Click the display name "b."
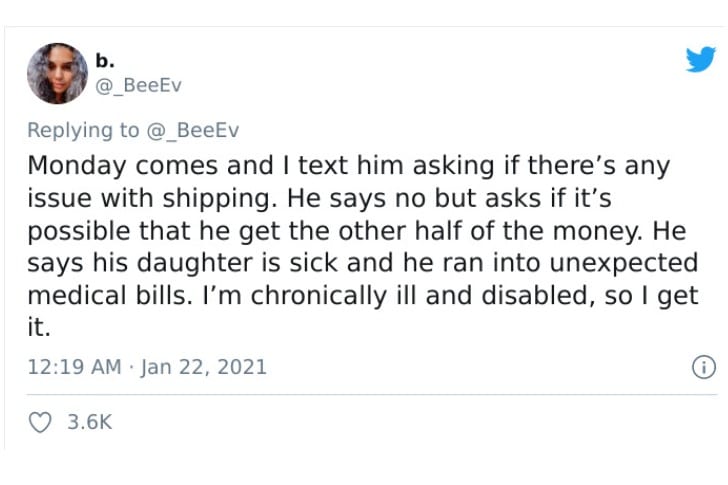The image size is (728, 485). (105, 60)
